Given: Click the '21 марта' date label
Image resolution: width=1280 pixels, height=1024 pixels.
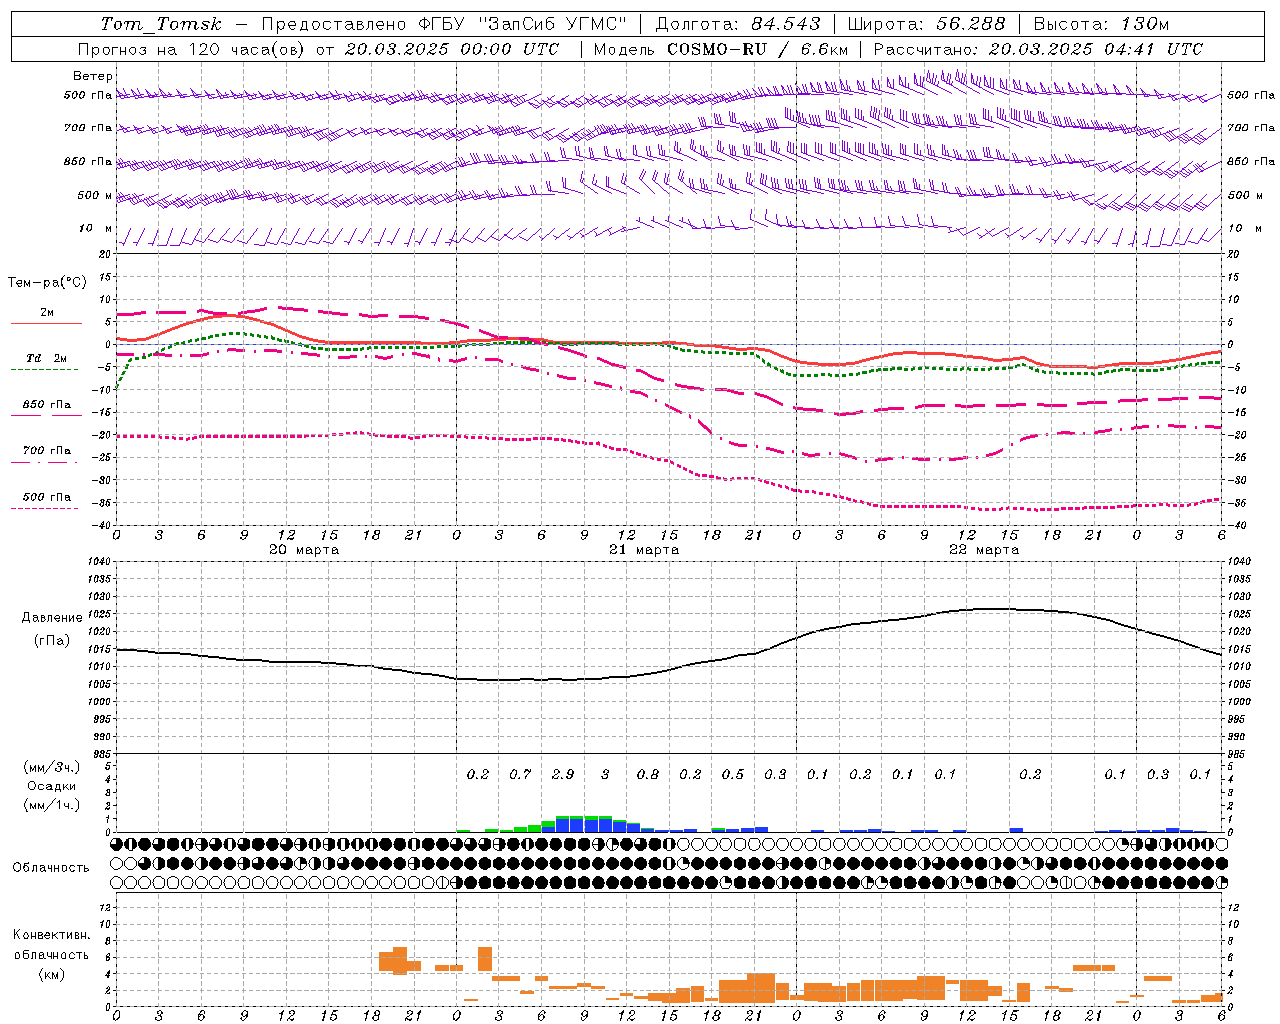Looking at the screenshot, I should point(644,550).
